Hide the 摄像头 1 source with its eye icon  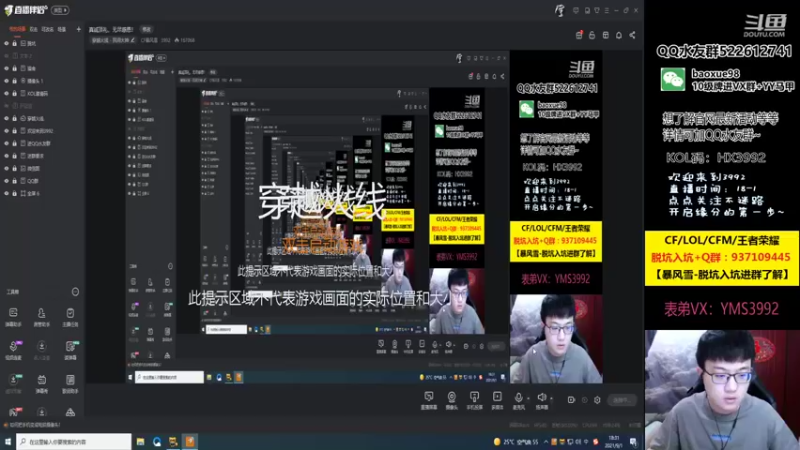[x=7, y=81]
